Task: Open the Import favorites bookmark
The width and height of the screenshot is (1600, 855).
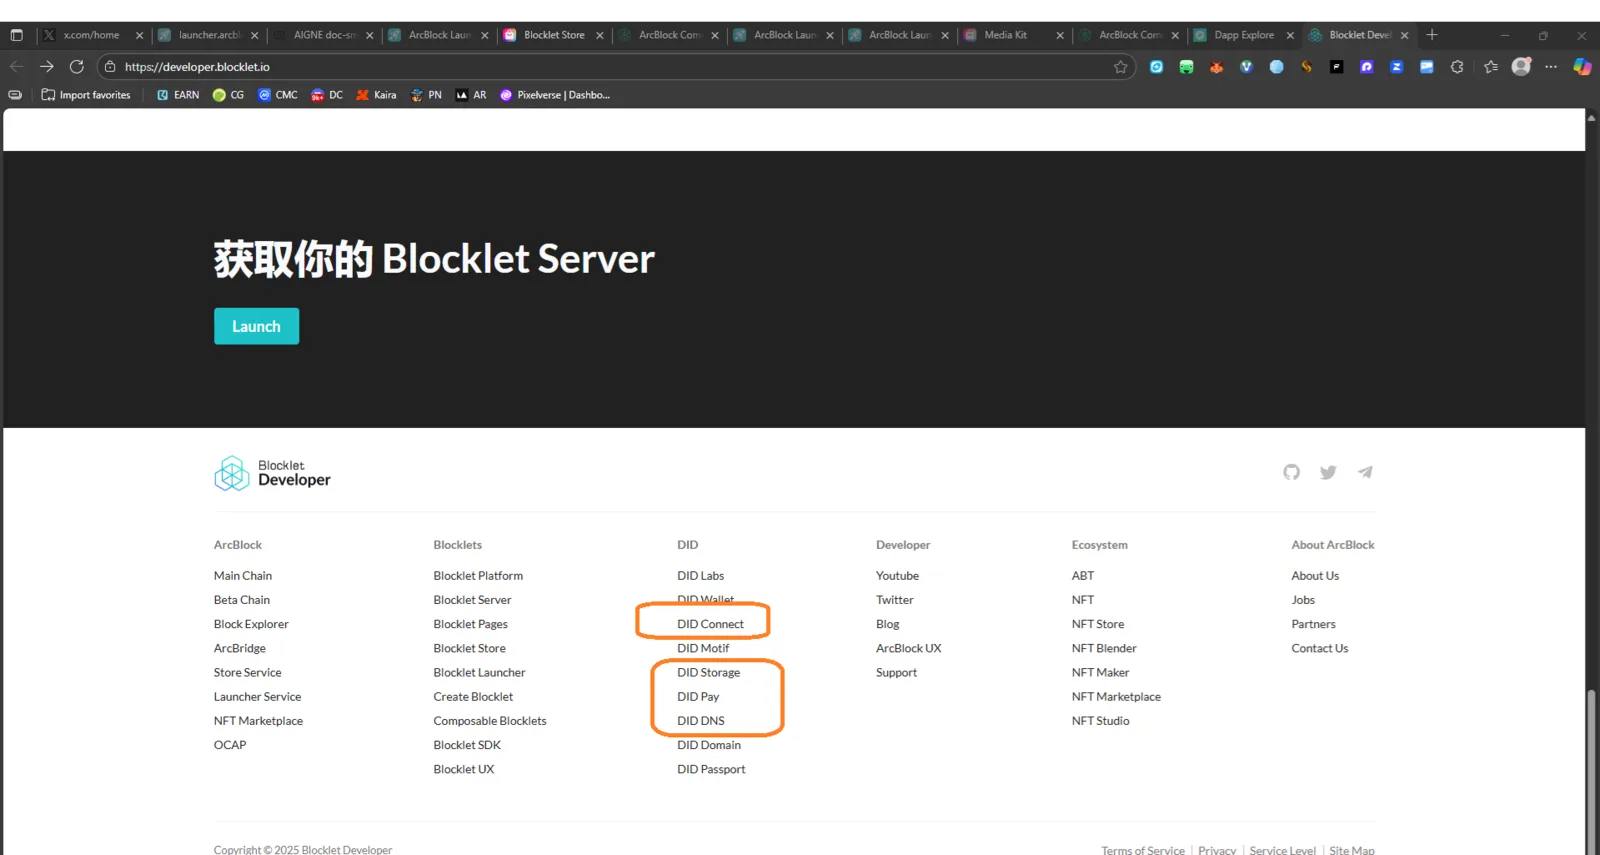Action: pos(86,95)
